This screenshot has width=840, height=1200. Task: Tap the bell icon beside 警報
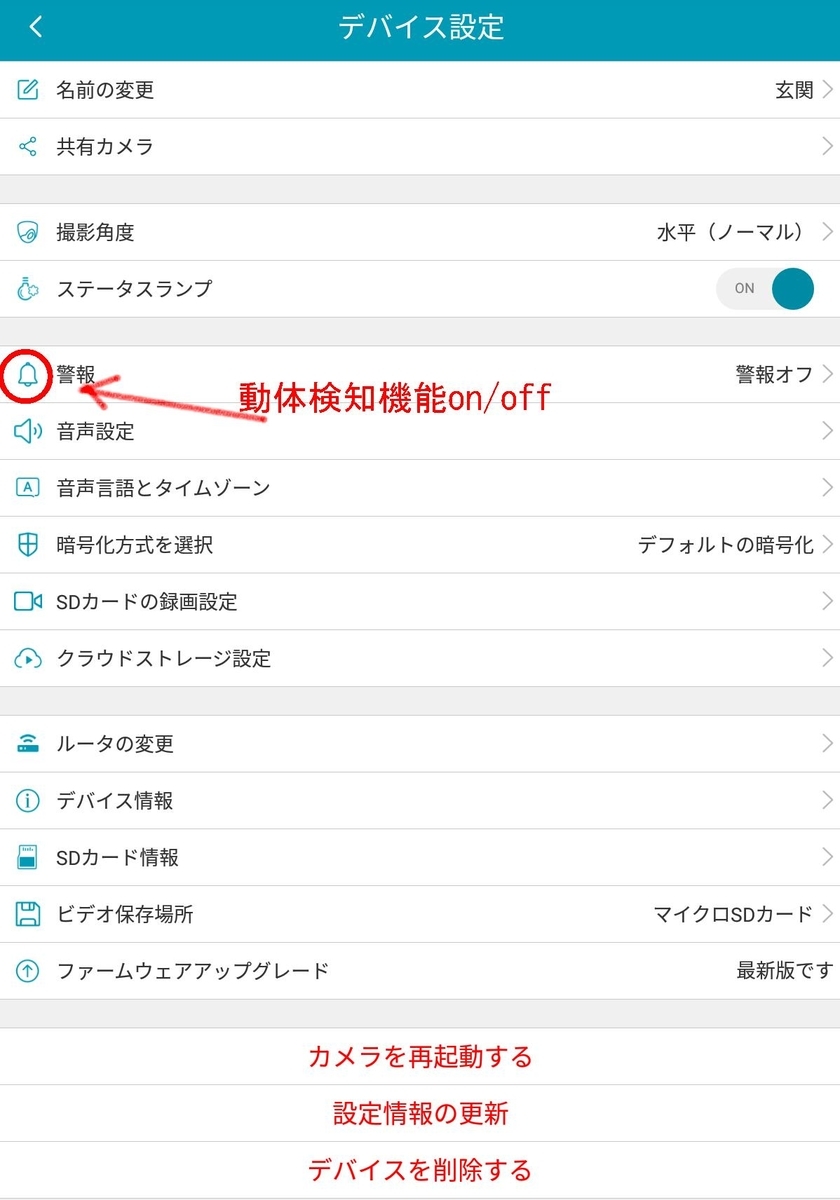tap(28, 374)
